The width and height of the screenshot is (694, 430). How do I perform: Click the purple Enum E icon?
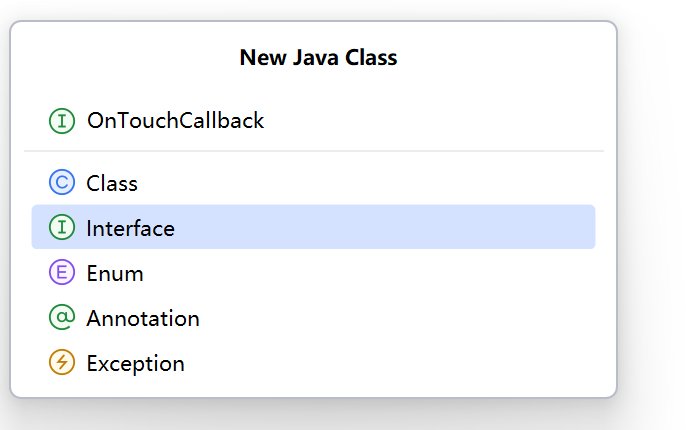pyautogui.click(x=62, y=273)
